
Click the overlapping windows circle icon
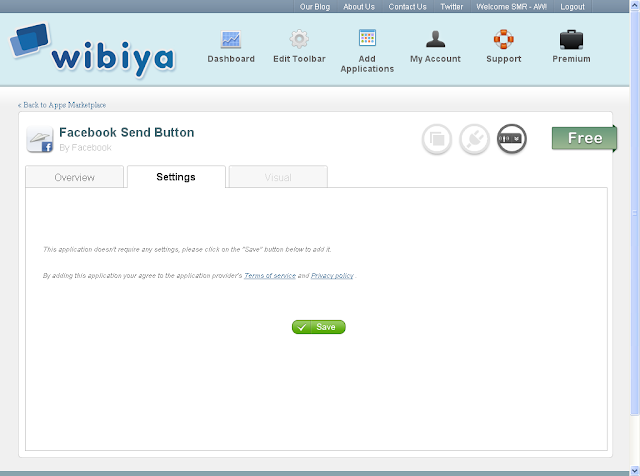pos(437,139)
